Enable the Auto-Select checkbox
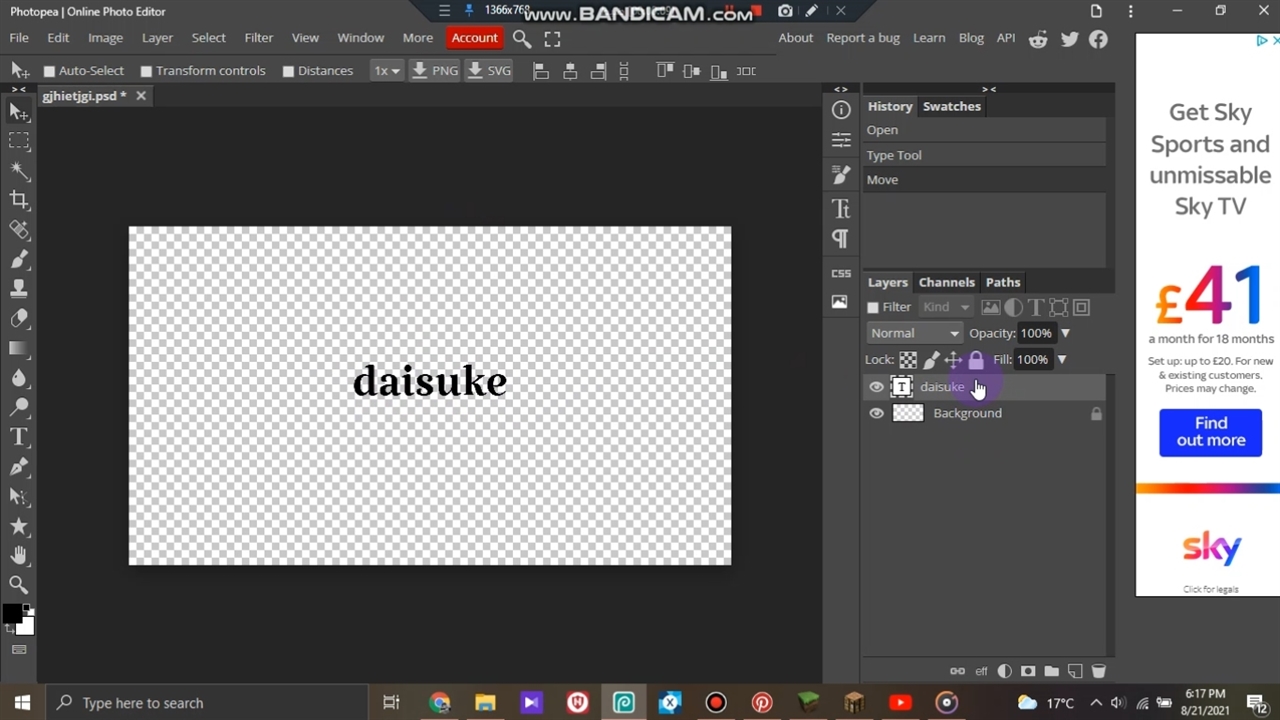This screenshot has height=720, width=1280. point(49,71)
